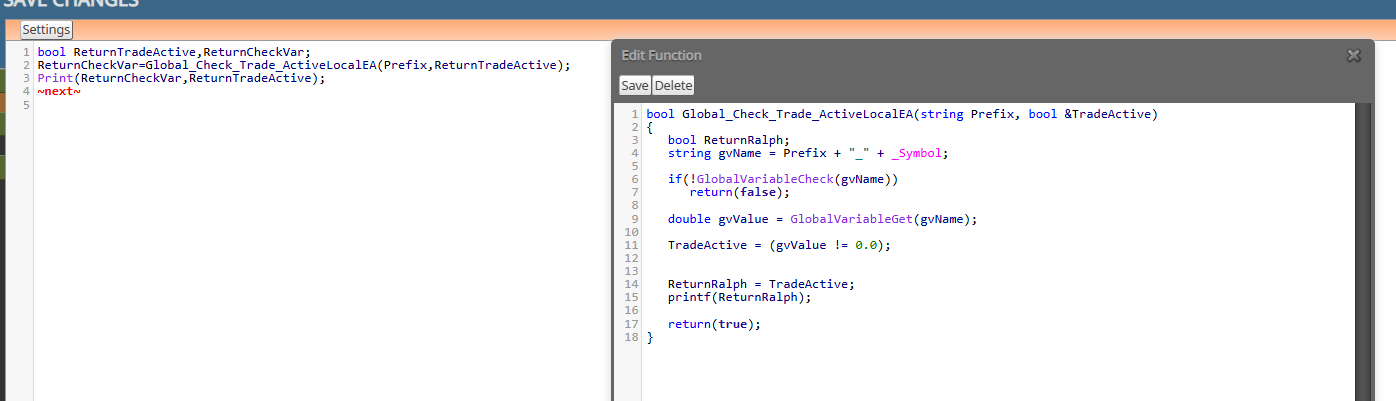
Task: Click the red ~next~ marker
Action: (x=59, y=91)
